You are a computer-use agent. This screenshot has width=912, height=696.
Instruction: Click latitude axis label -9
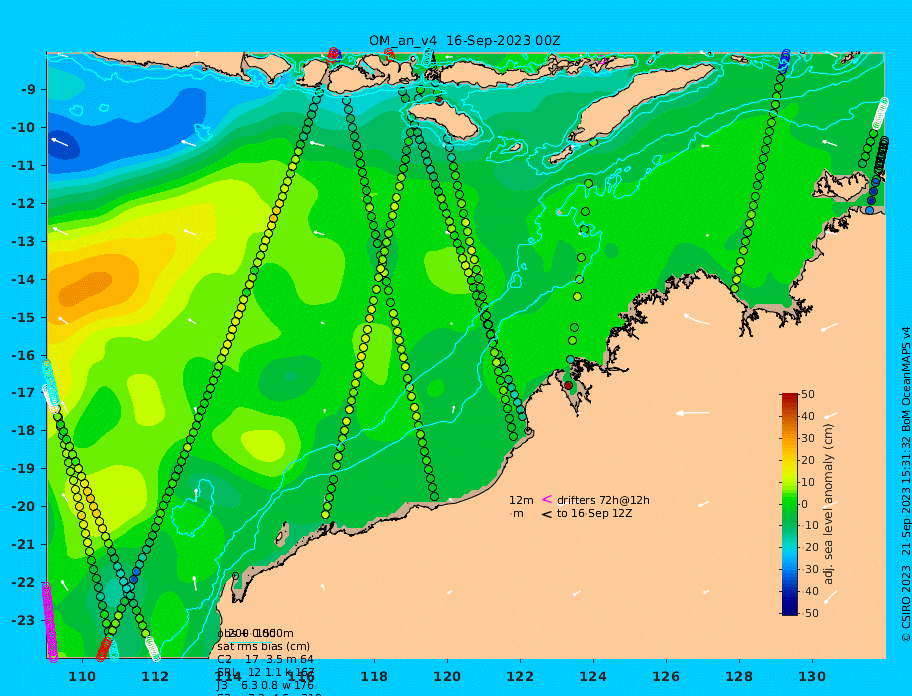point(28,90)
